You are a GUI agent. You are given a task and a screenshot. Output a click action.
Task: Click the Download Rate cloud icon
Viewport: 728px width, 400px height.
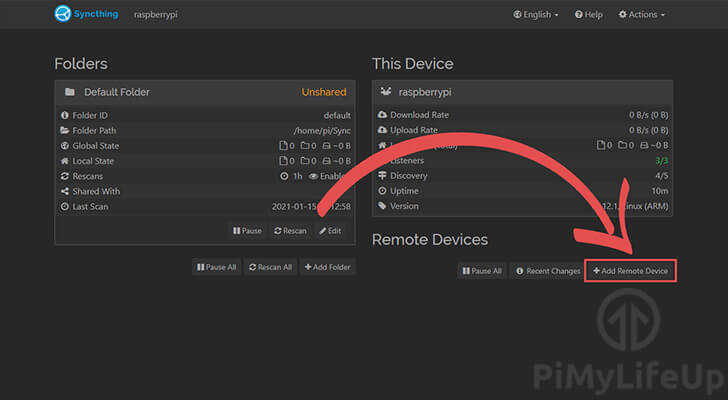(382, 115)
